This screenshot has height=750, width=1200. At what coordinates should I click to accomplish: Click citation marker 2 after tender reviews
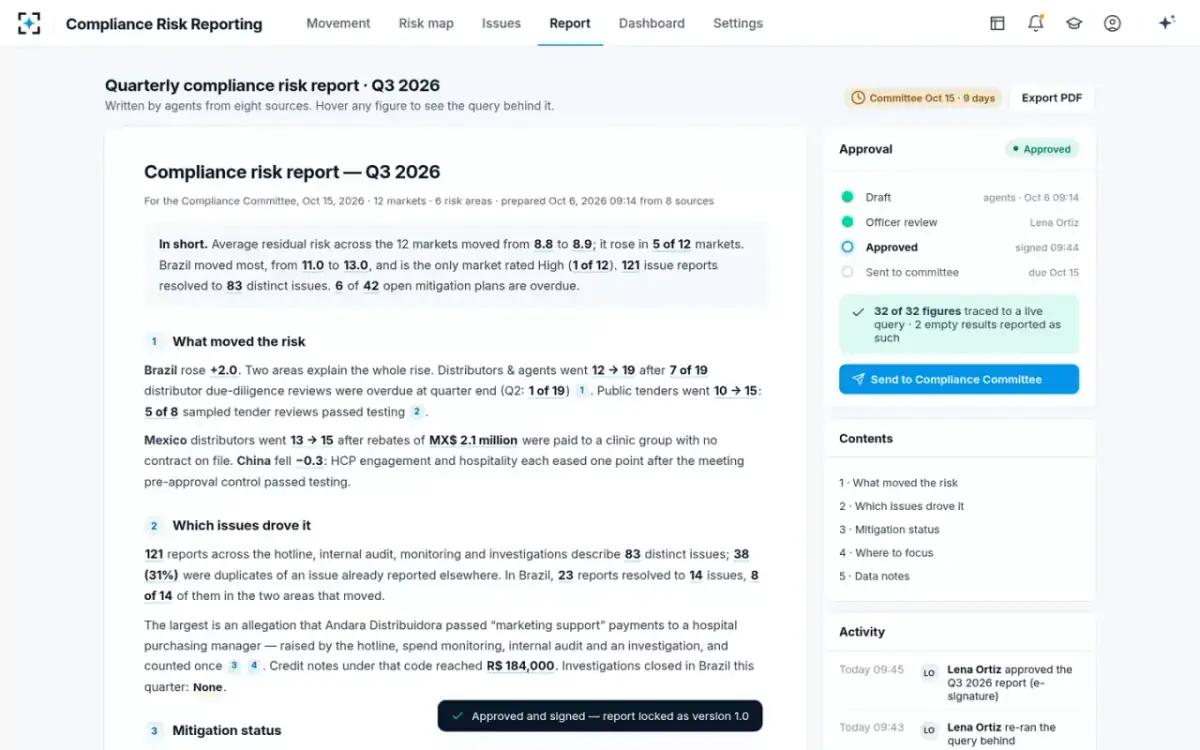click(x=415, y=412)
